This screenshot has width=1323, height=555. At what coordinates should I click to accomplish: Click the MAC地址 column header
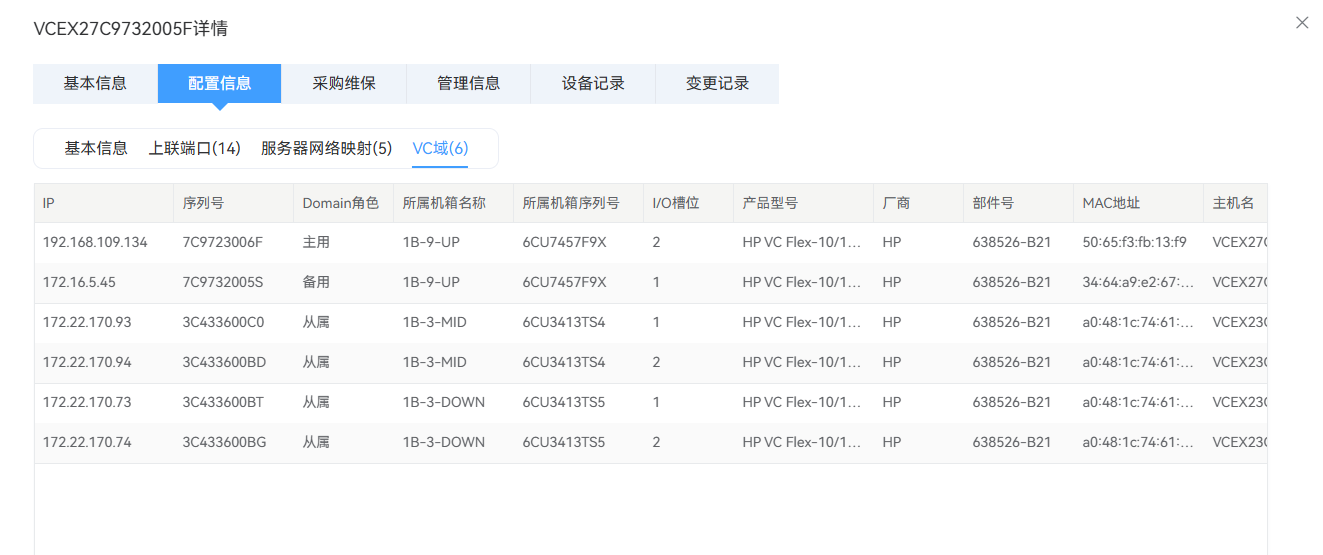tap(1138, 203)
